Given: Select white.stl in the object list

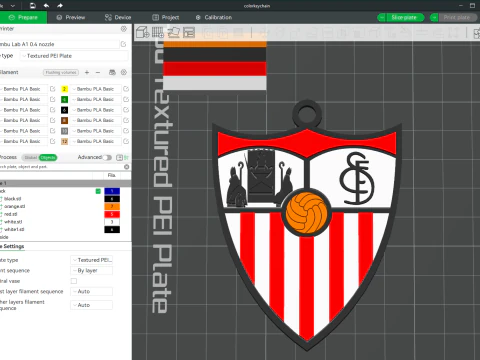Looking at the screenshot, I should point(13,222).
